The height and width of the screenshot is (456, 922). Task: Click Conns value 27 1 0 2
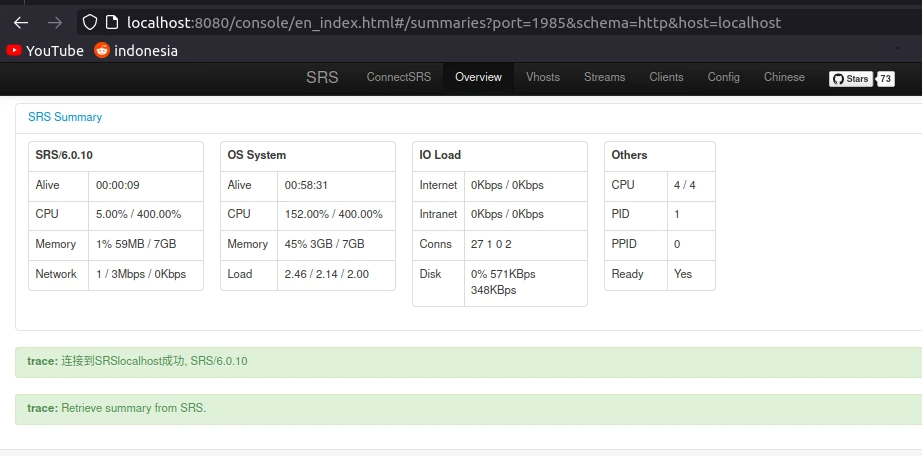click(x=491, y=244)
